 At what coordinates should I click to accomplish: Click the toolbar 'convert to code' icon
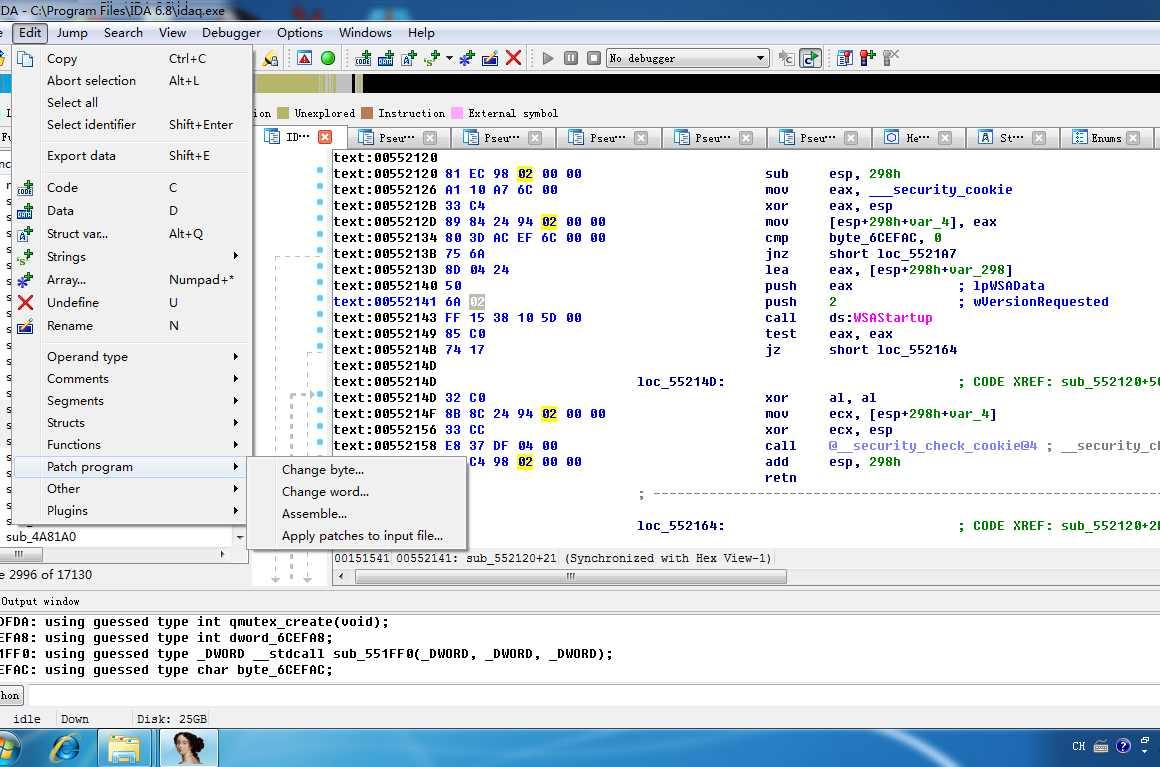362,58
